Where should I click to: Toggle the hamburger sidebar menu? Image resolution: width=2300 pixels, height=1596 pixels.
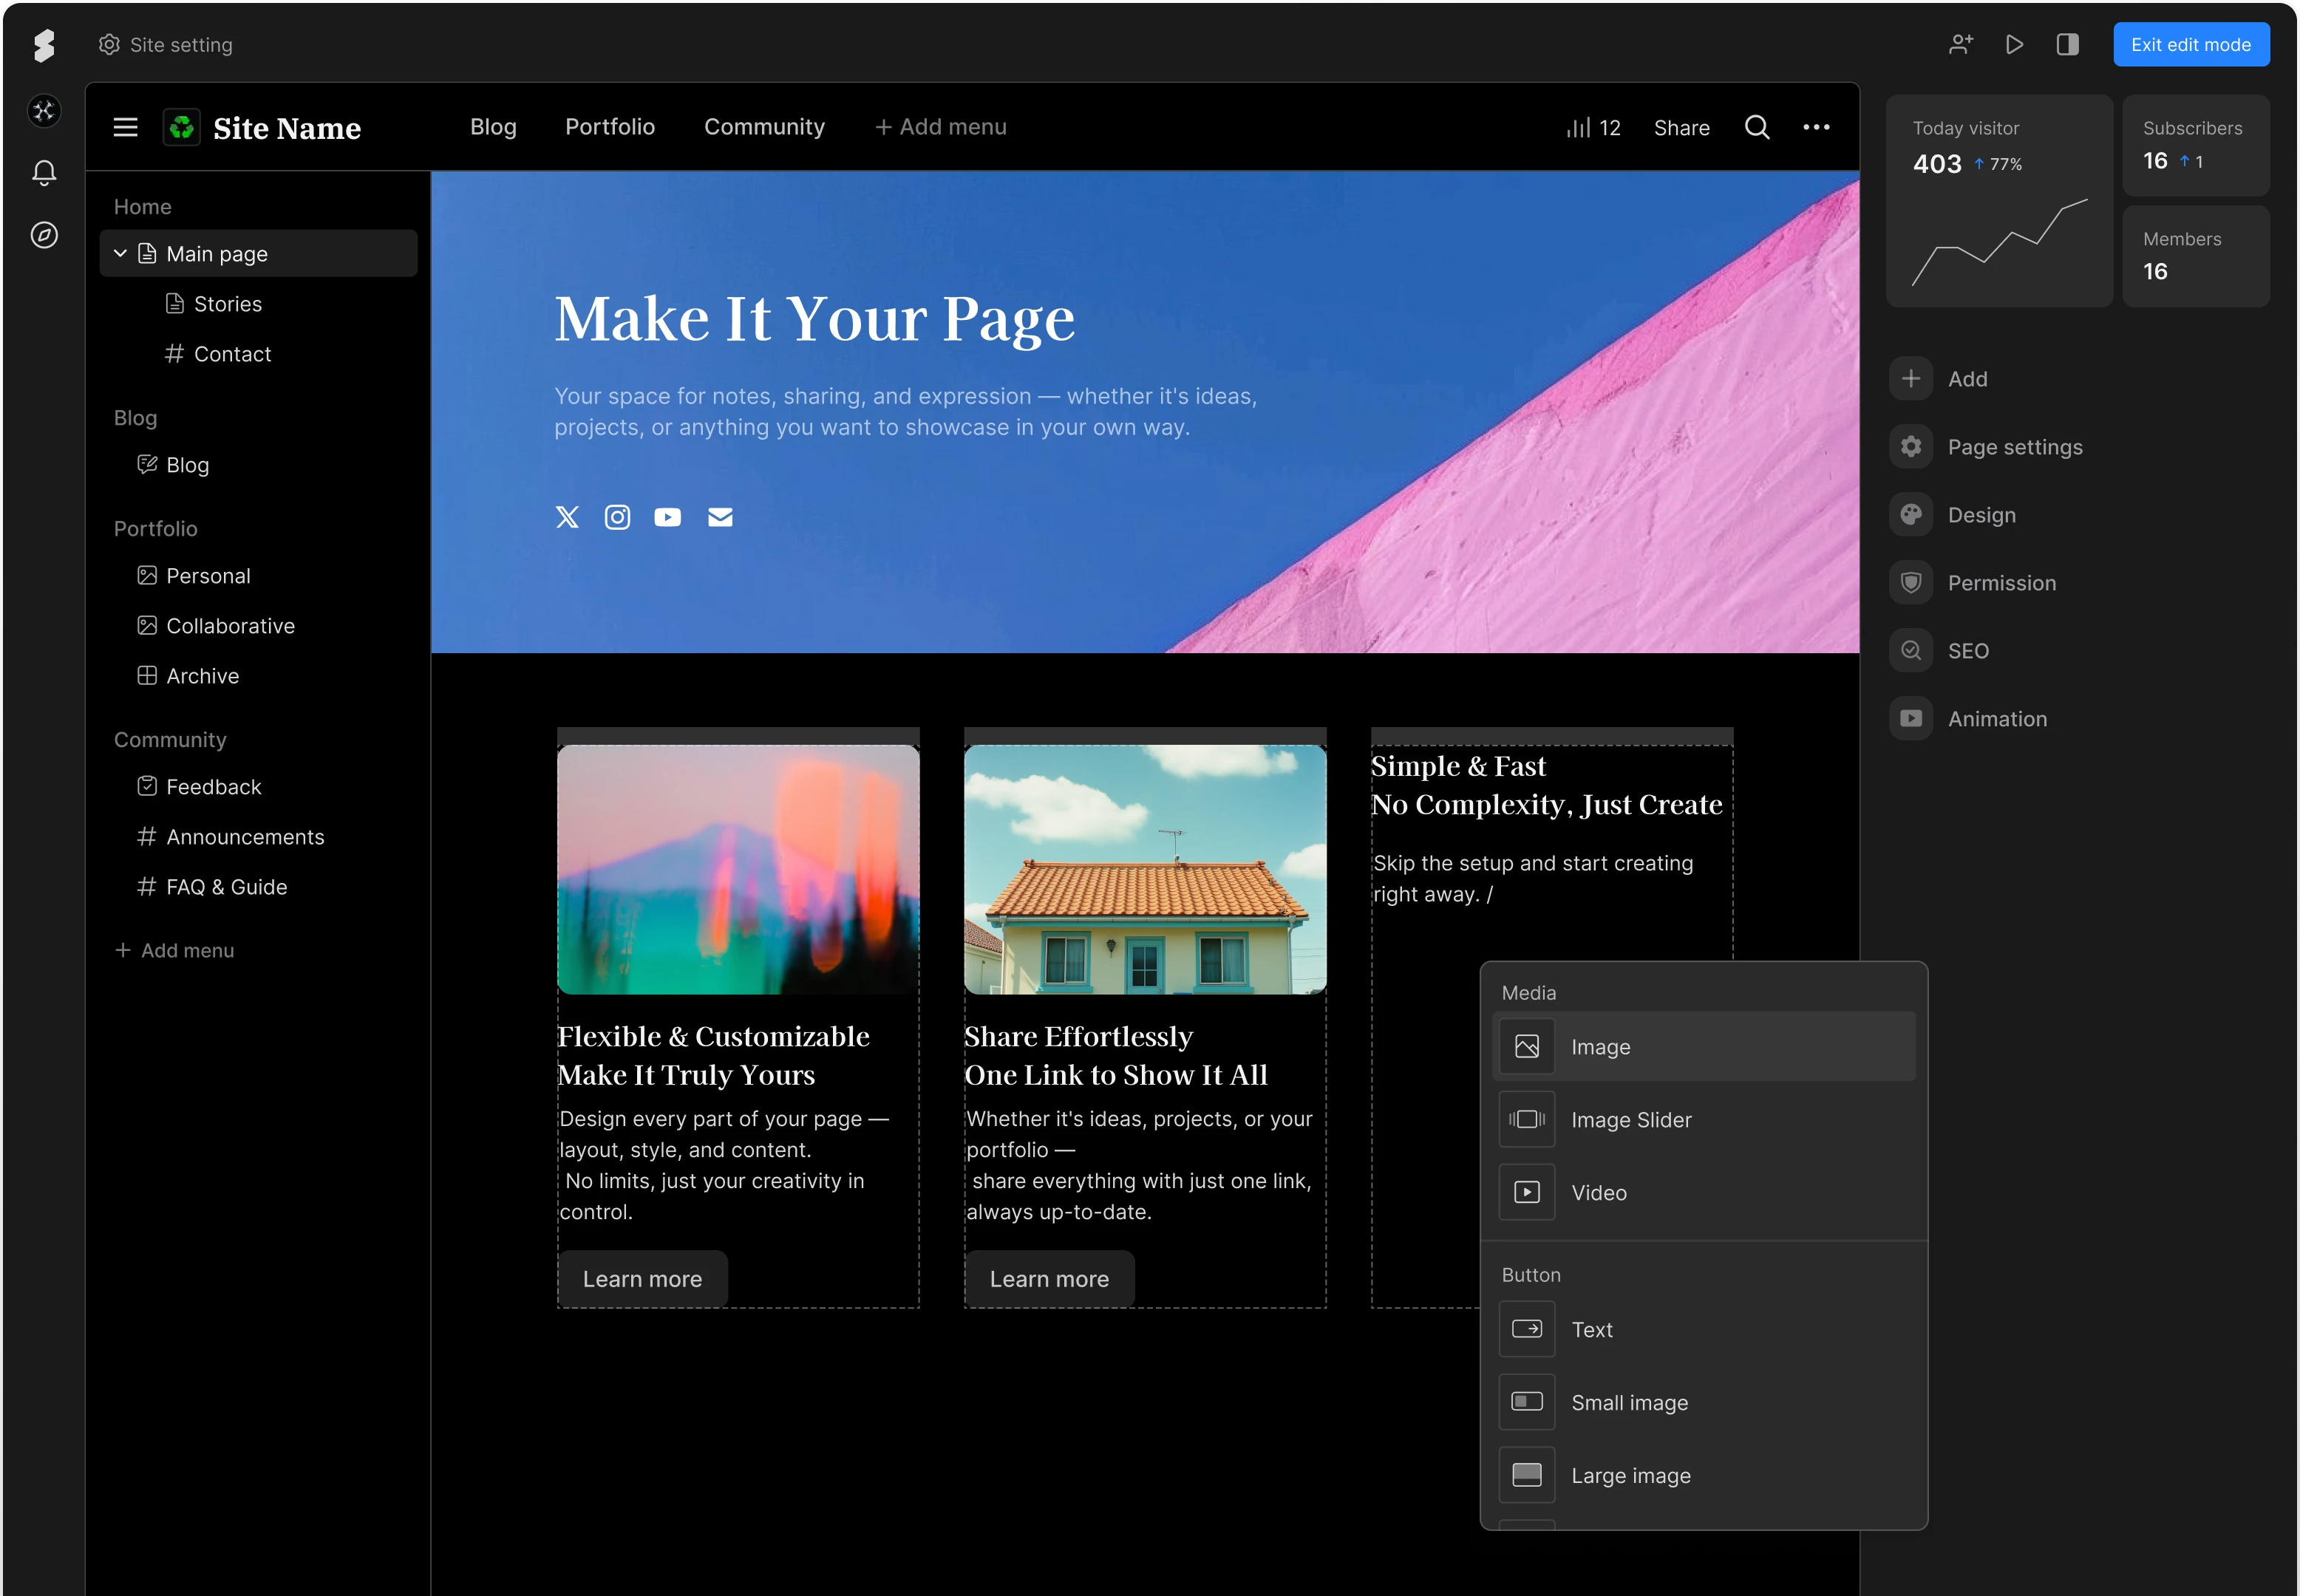click(125, 127)
